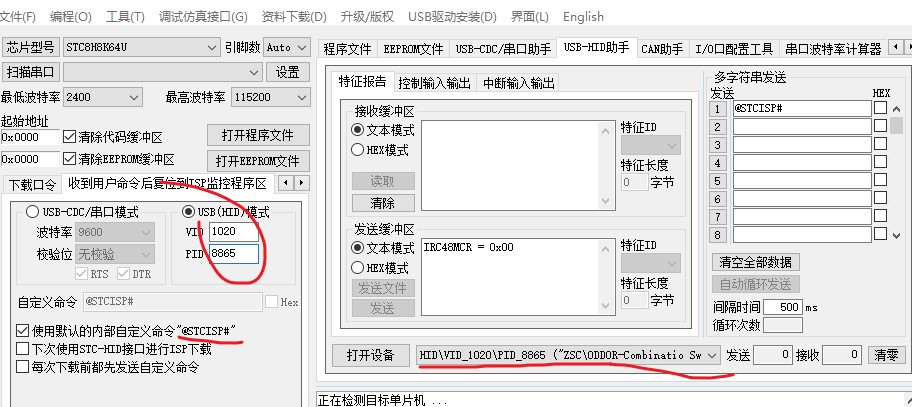The height and width of the screenshot is (407, 912).
Task: Open the 界面(L) menu
Action: coord(529,17)
